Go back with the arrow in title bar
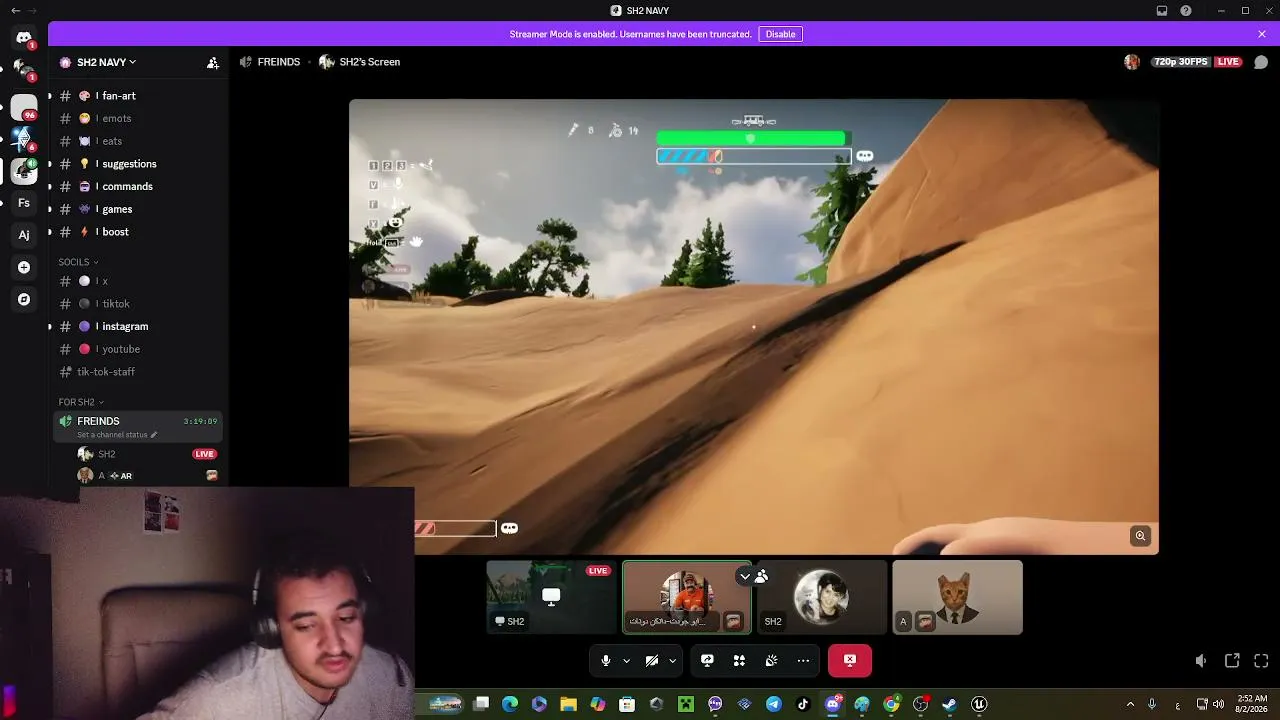The image size is (1280, 720). pyautogui.click(x=15, y=11)
